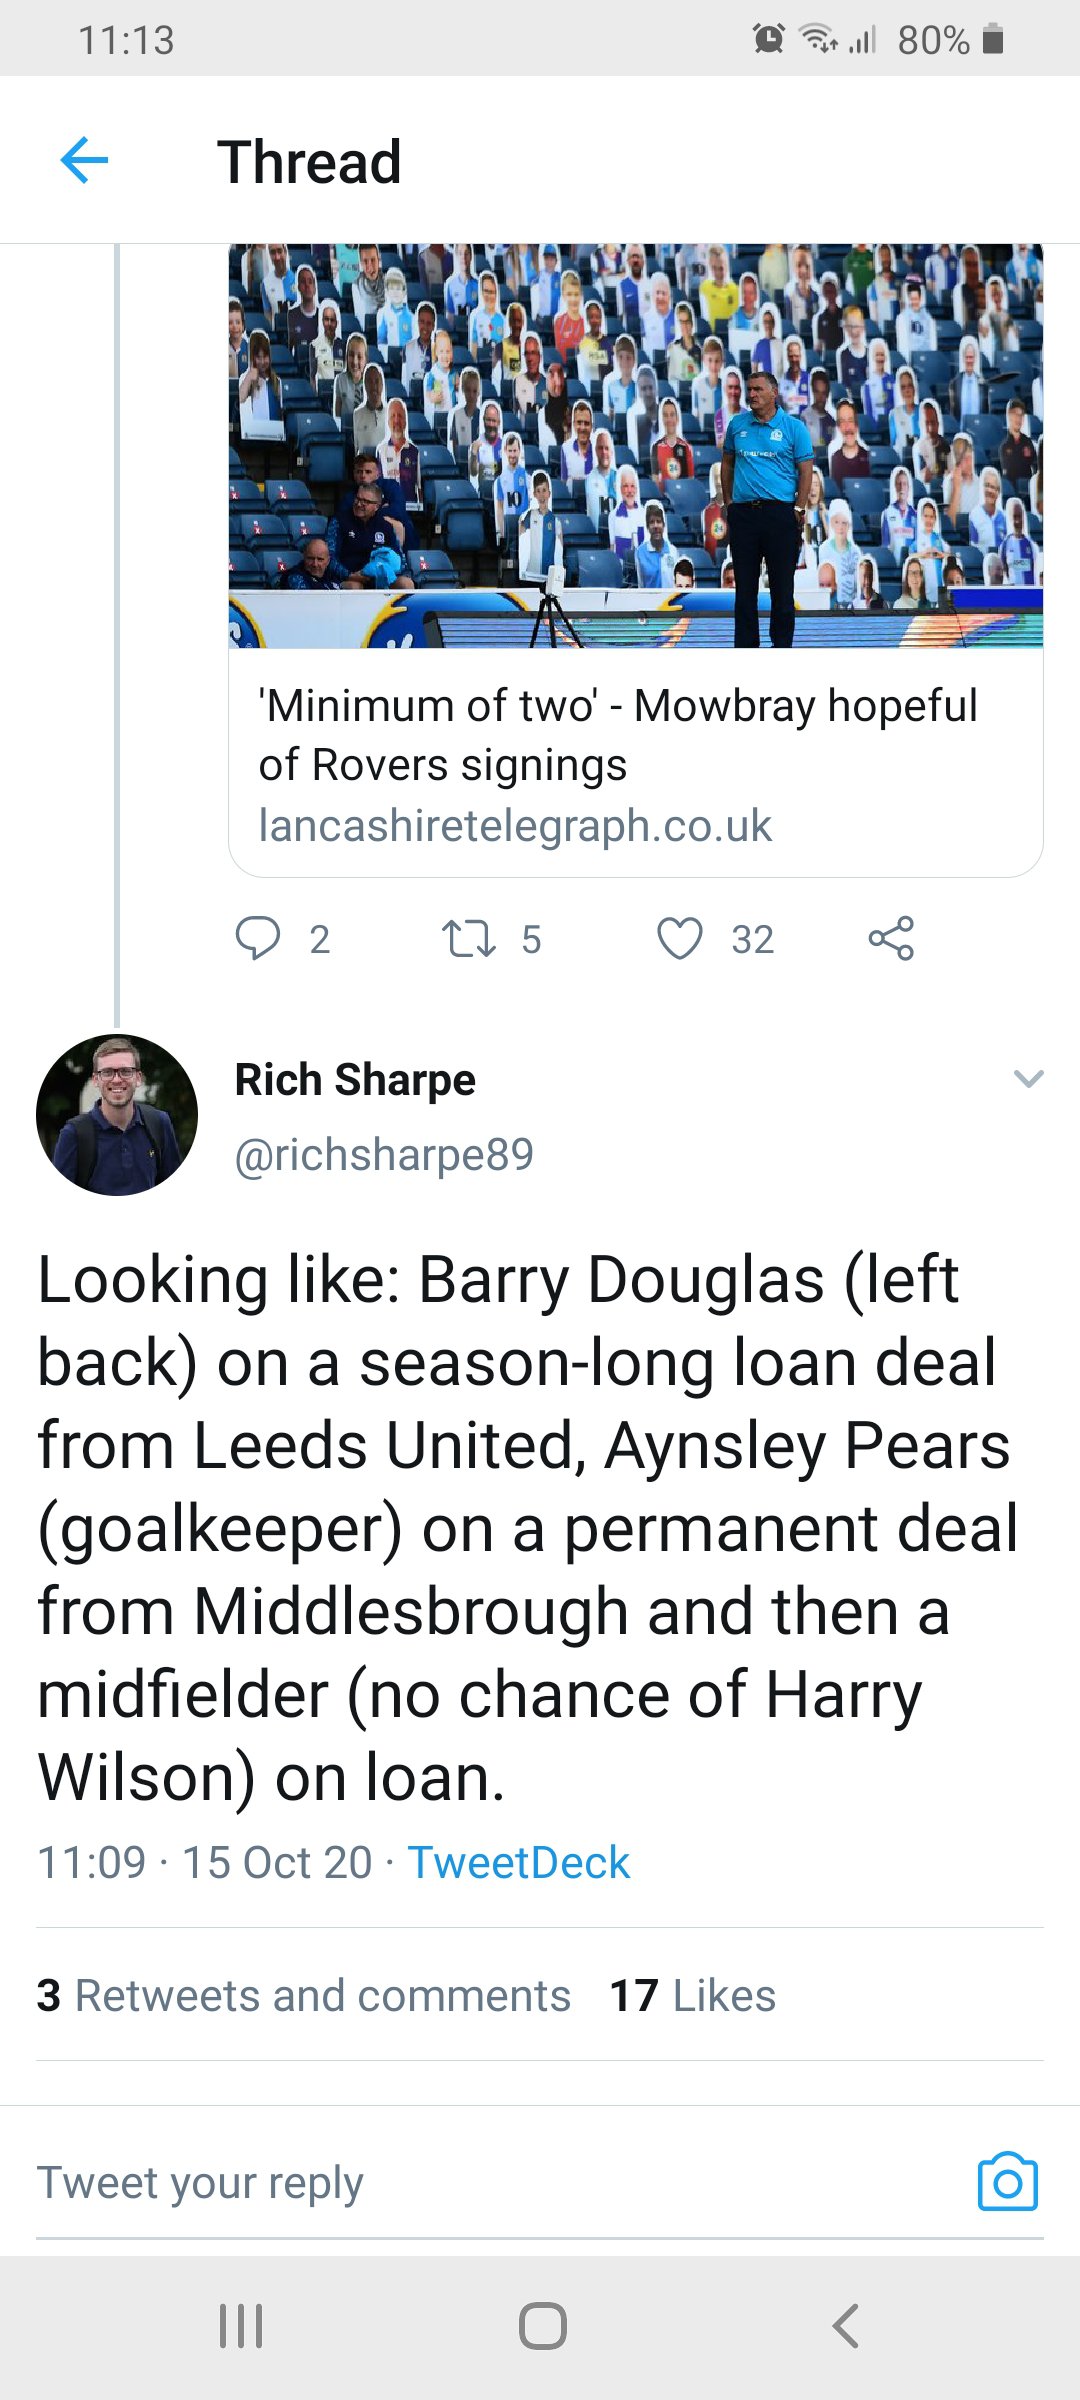The height and width of the screenshot is (2400, 1080).
Task: Open the TweetDeck source link
Action: pos(519,1863)
